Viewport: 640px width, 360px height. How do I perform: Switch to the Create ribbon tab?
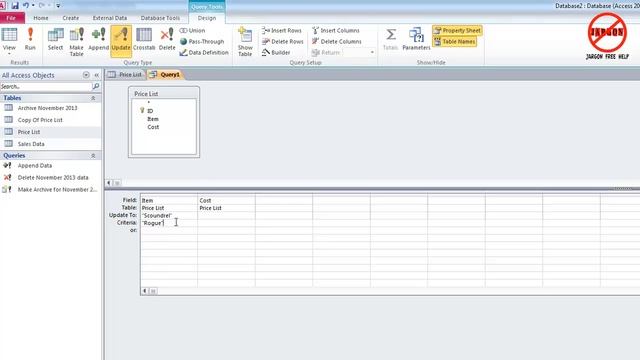(71, 18)
